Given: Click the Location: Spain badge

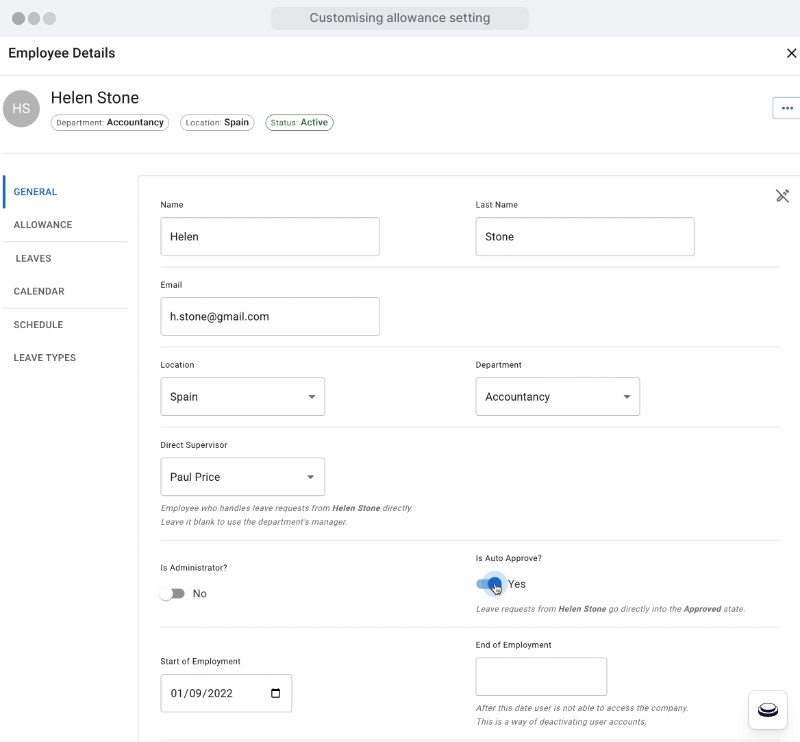Looking at the screenshot, I should 217,122.
